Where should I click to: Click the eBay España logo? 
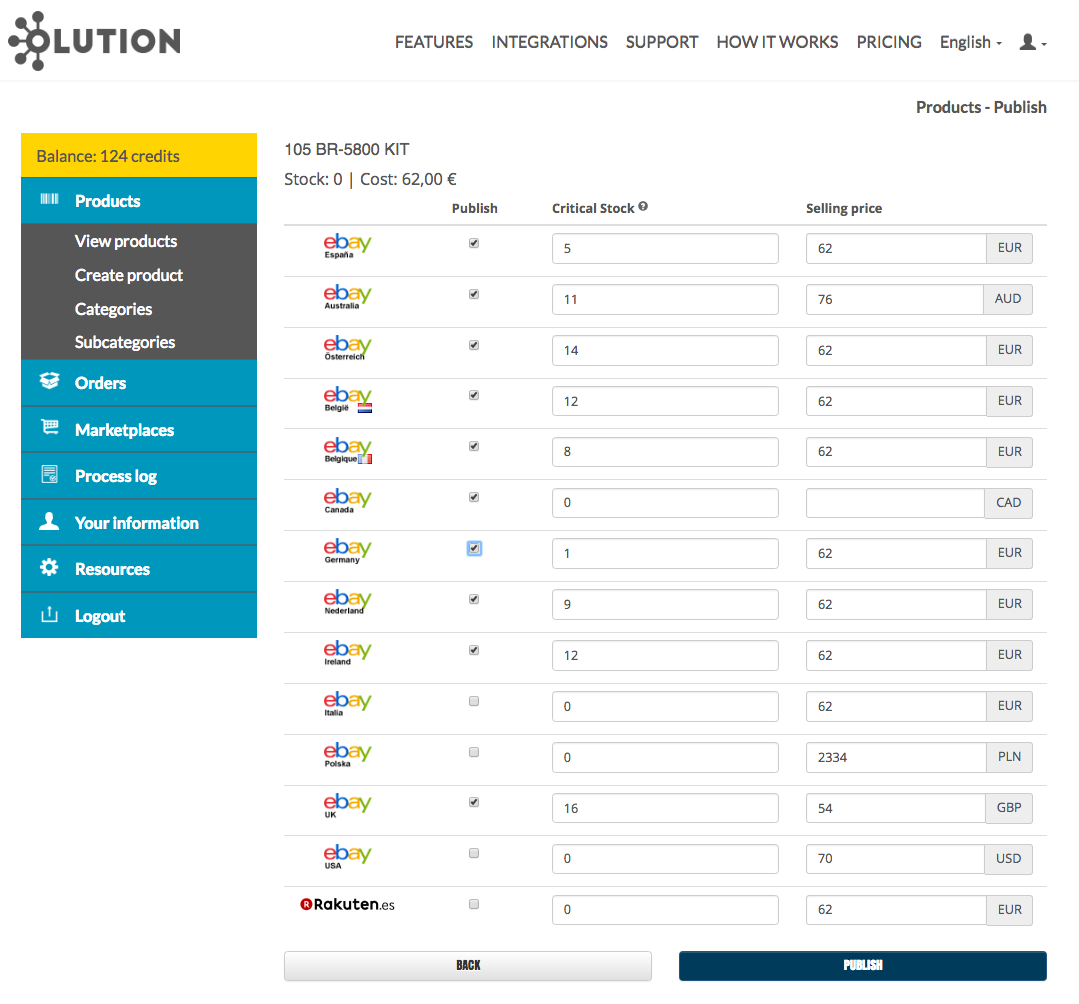[x=348, y=246]
